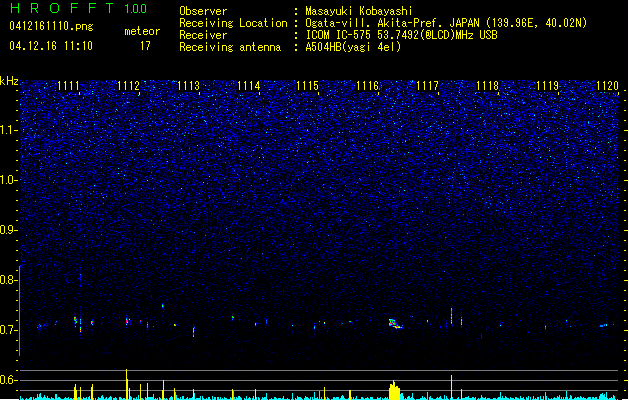Viewport: 629px width, 400px height.
Task: Click the tall vertical echo after 1117
Action: click(451, 316)
